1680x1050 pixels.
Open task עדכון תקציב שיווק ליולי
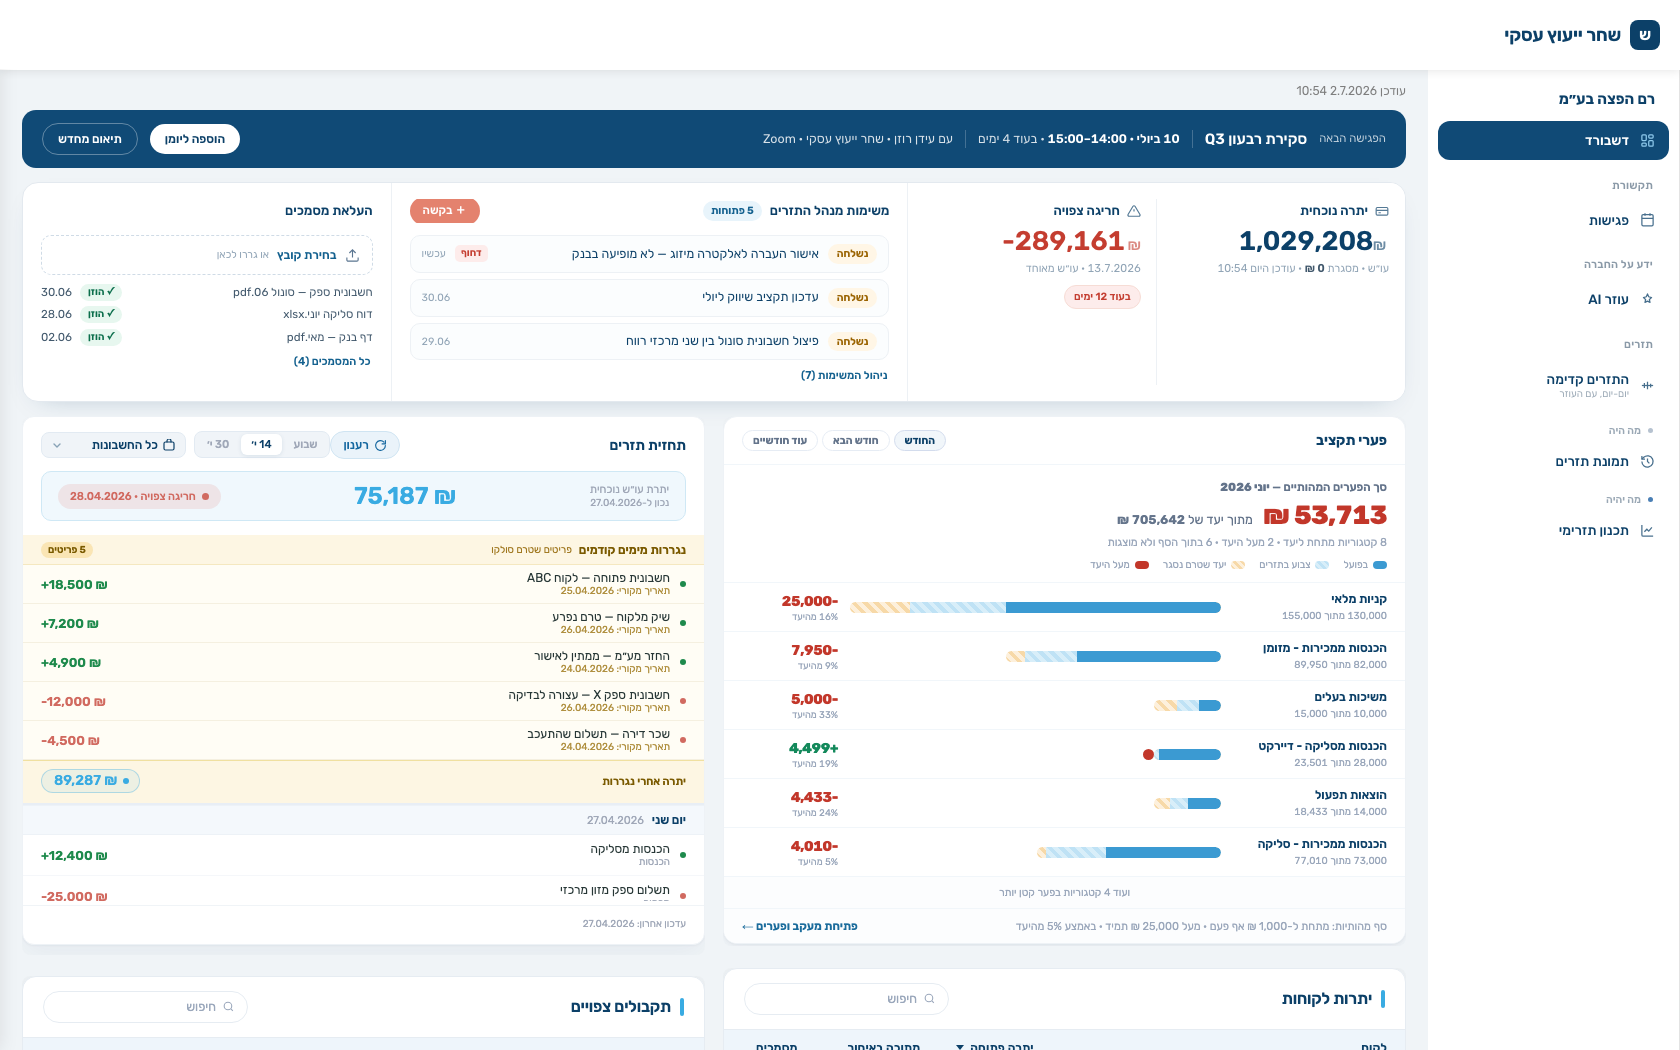(x=649, y=297)
